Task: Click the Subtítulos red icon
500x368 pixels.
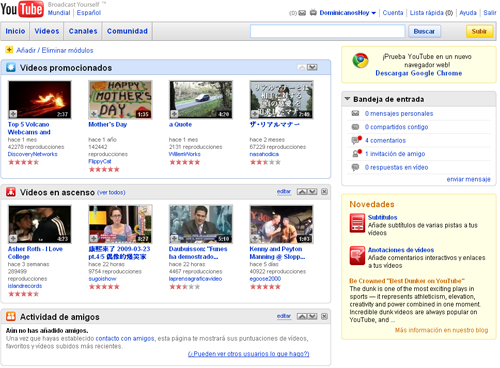Action: pos(357,223)
